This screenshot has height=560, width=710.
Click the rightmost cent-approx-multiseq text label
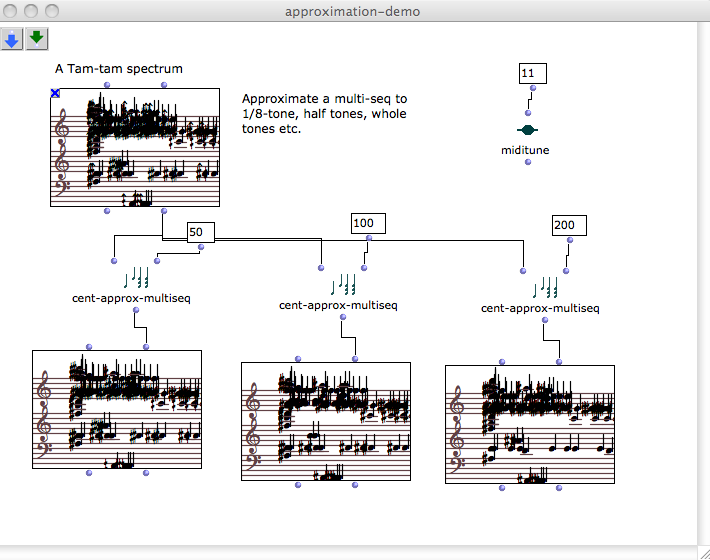tap(540, 309)
